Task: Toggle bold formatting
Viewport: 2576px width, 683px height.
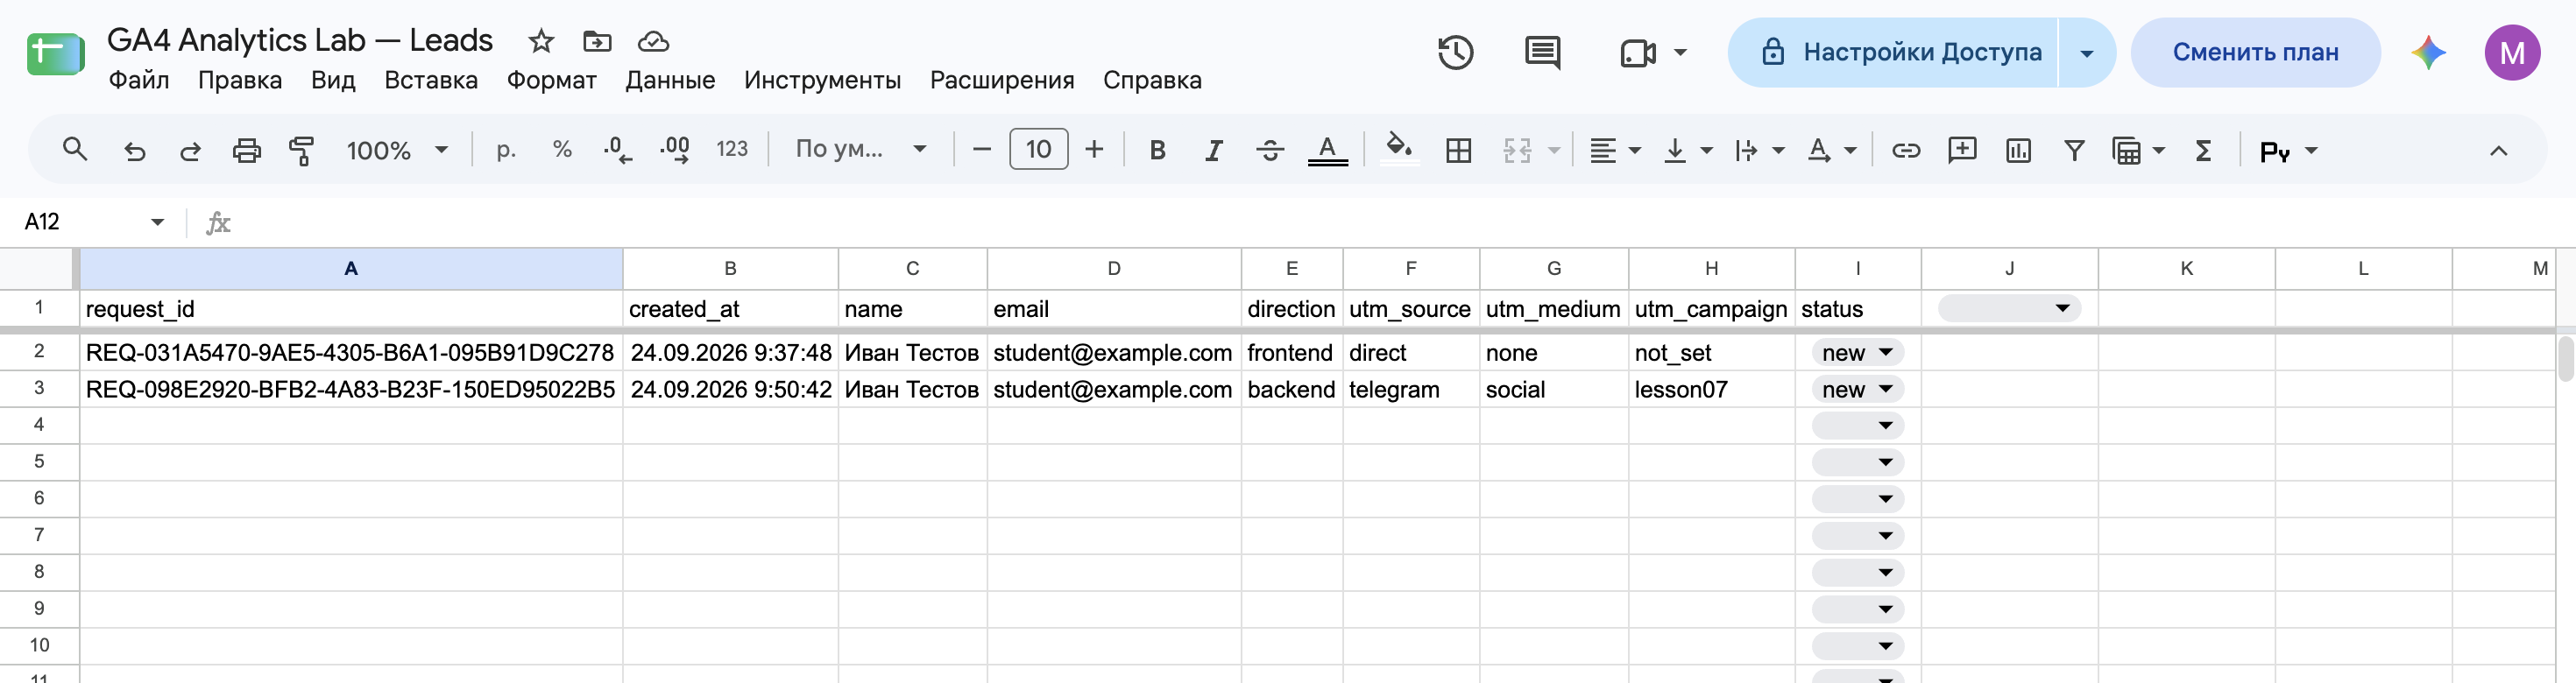Action: pyautogui.click(x=1157, y=150)
